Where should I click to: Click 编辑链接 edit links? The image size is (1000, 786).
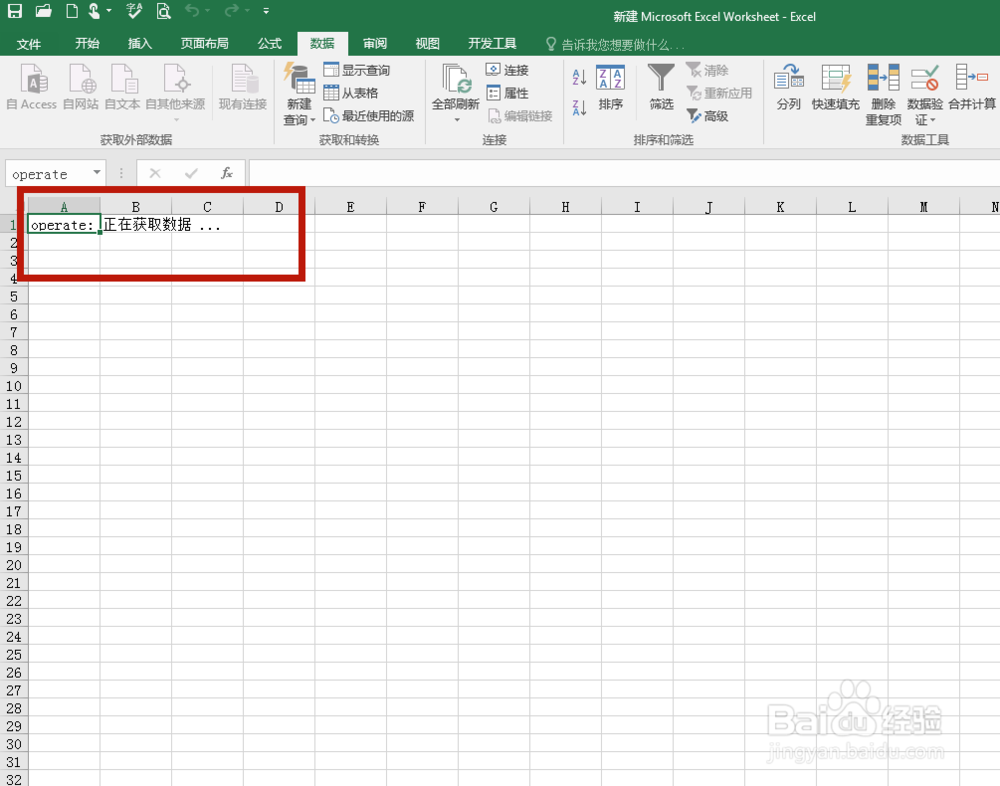[520, 116]
